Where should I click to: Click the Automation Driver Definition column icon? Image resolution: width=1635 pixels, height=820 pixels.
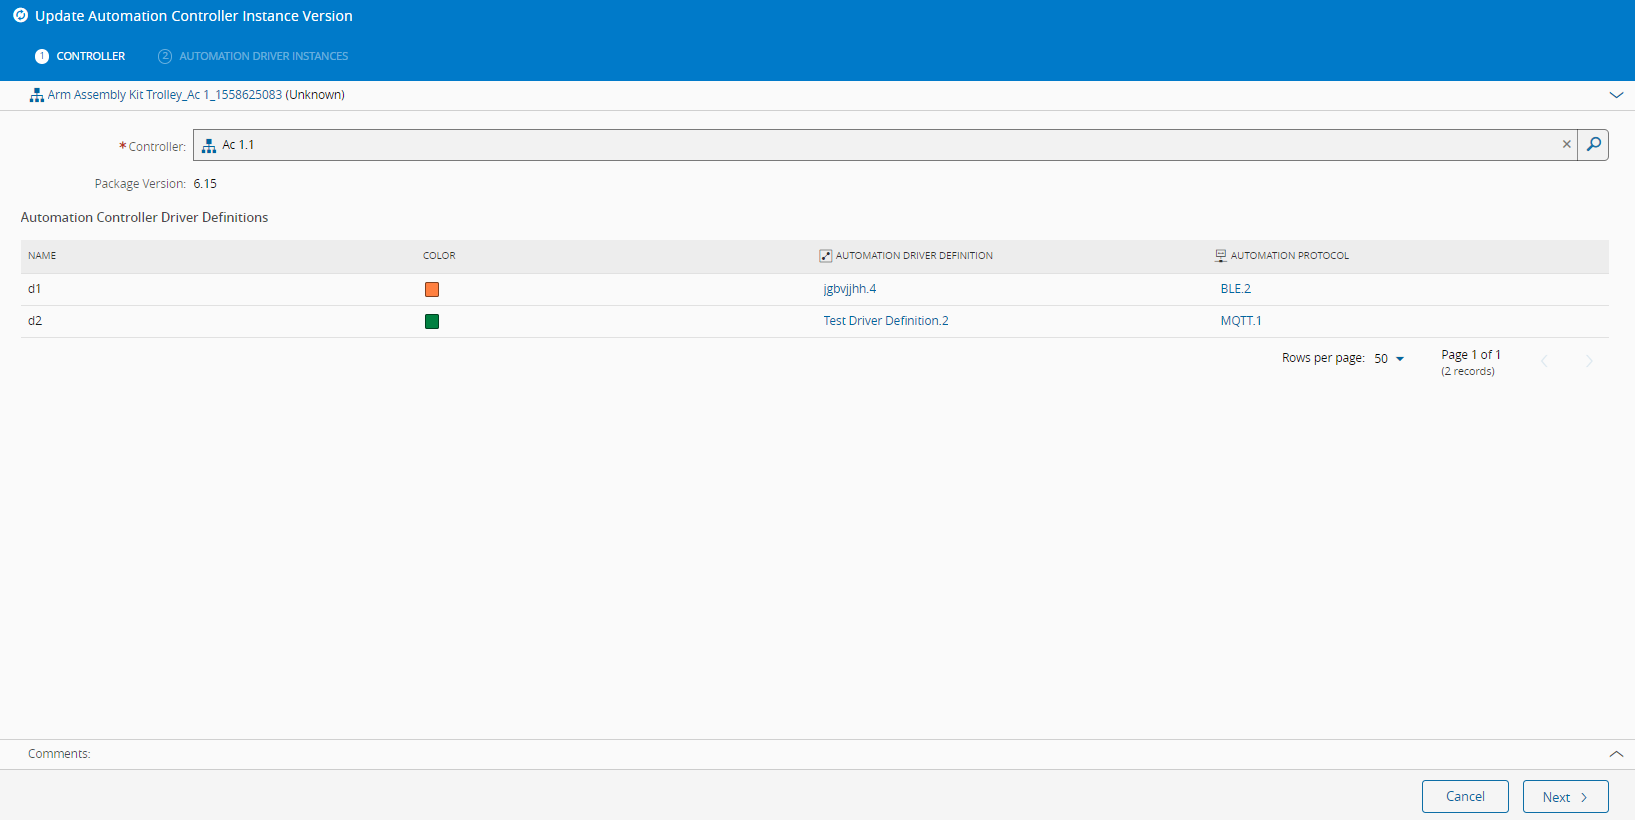coord(826,256)
